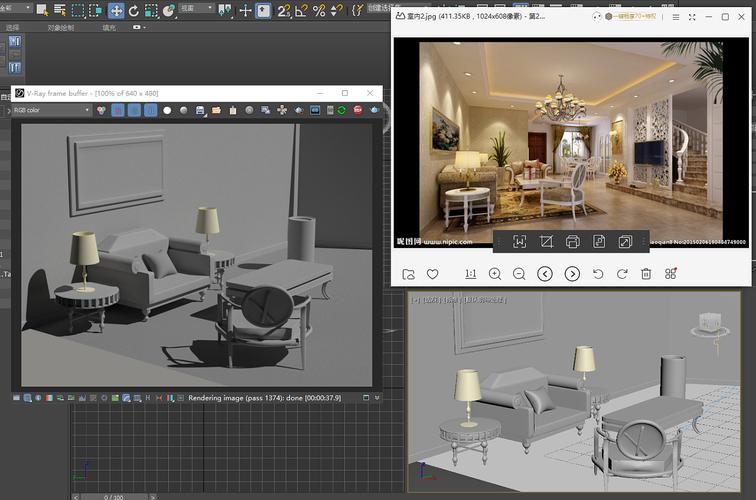
Task: Go to next image in photo viewer
Action: click(x=572, y=274)
